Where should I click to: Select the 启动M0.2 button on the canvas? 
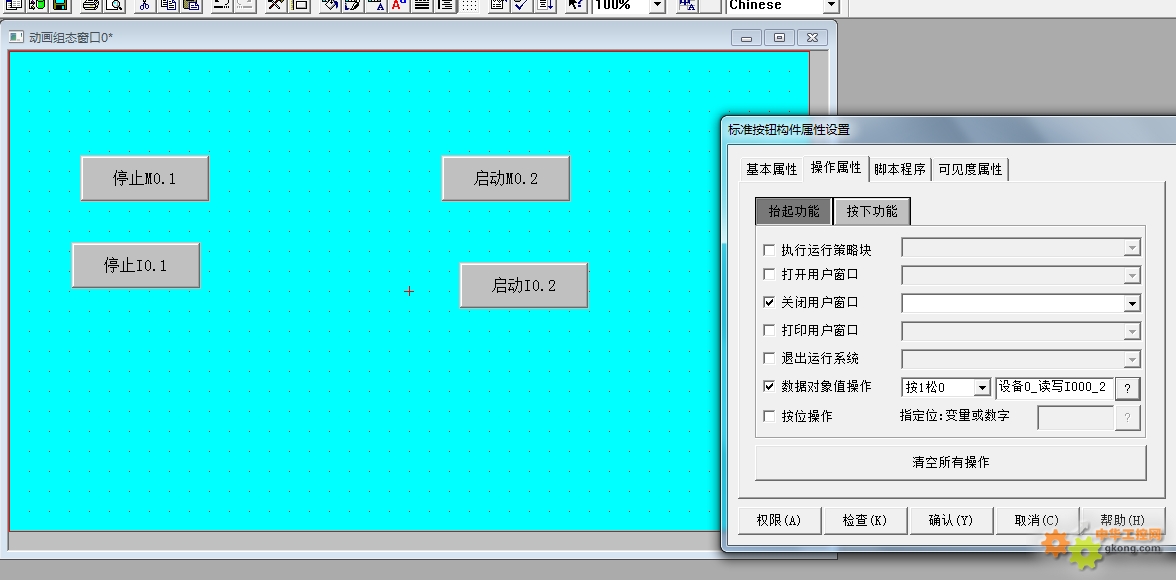pos(506,179)
